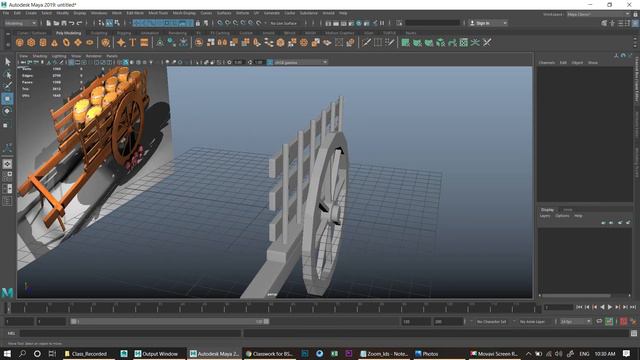This screenshot has width=640, height=360.
Task: Open the Sign In dropdown
Action: click(488, 23)
